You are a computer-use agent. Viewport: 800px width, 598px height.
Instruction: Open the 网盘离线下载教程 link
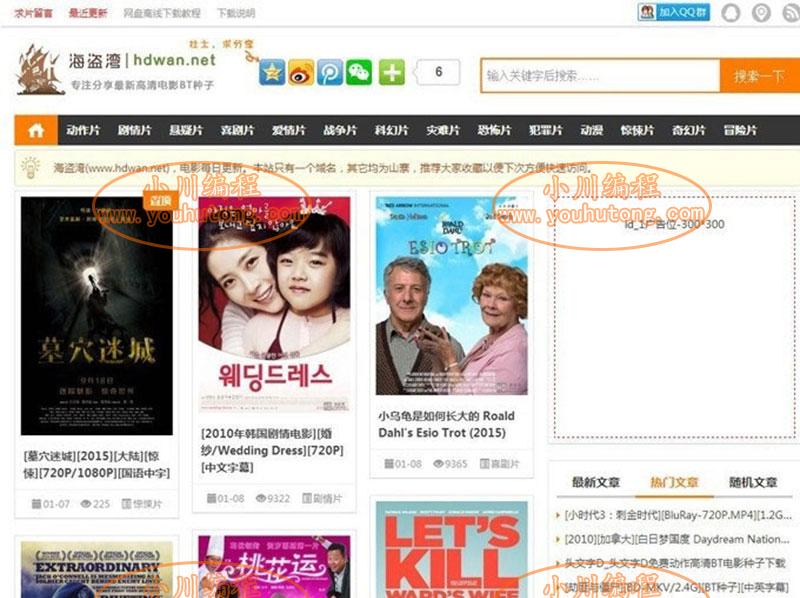click(162, 13)
